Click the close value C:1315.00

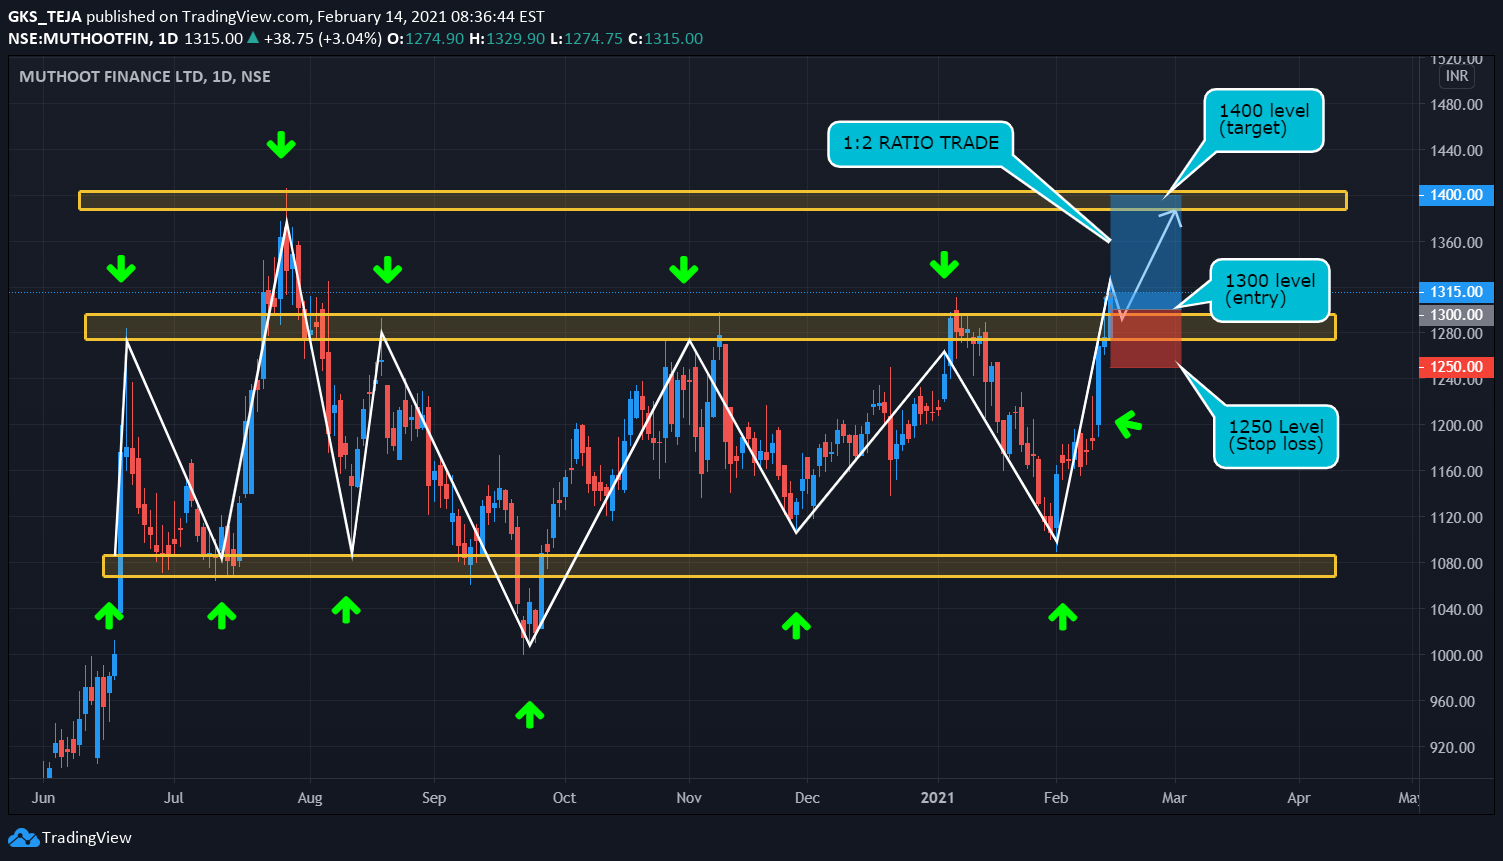tap(665, 39)
